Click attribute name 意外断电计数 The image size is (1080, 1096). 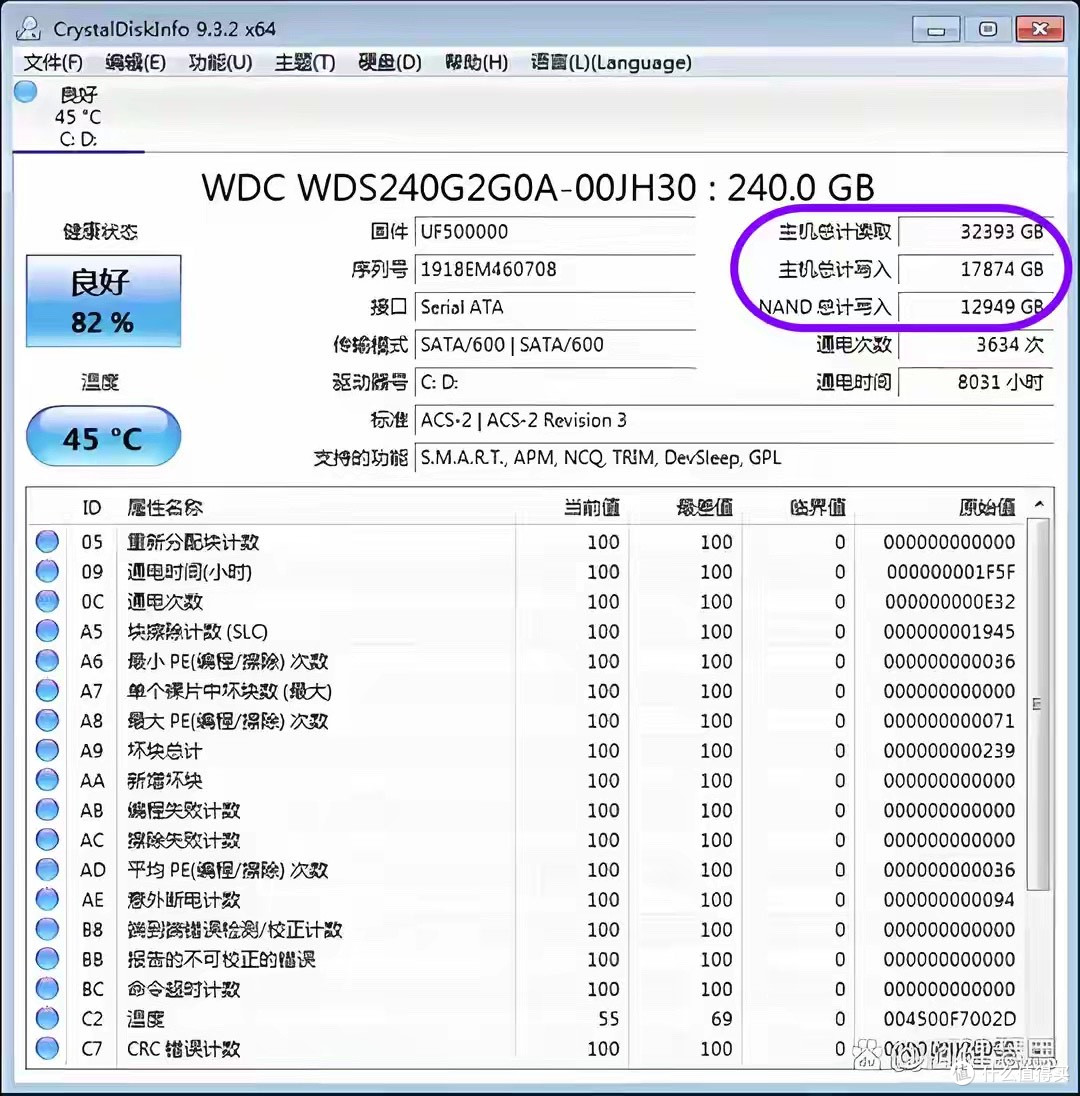[184, 900]
